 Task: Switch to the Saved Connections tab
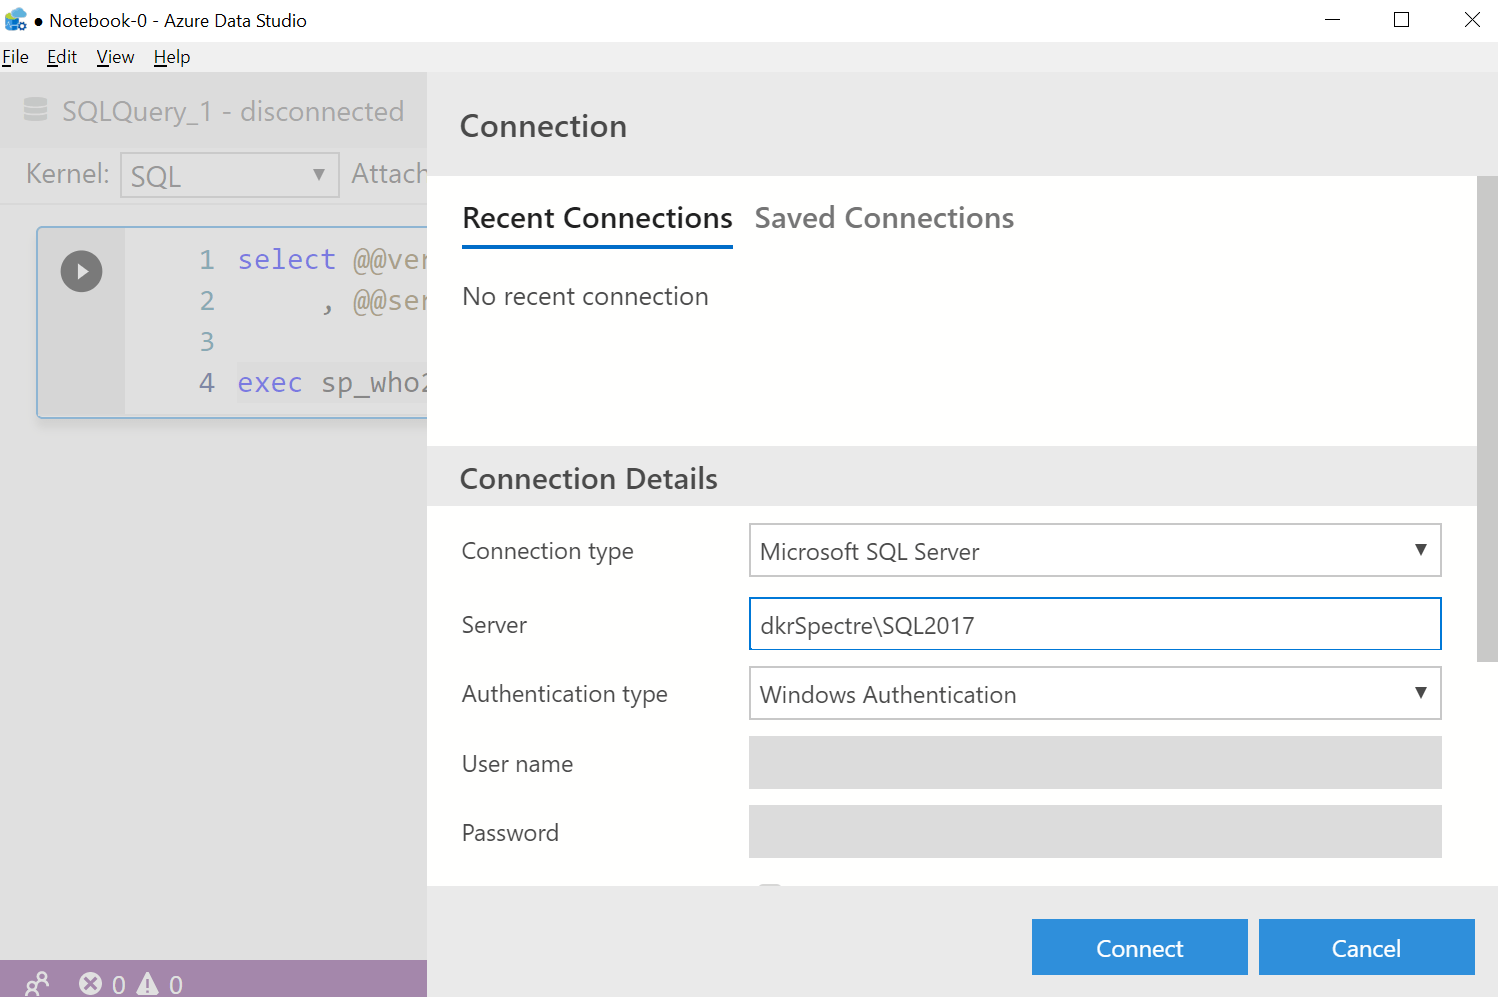(884, 218)
